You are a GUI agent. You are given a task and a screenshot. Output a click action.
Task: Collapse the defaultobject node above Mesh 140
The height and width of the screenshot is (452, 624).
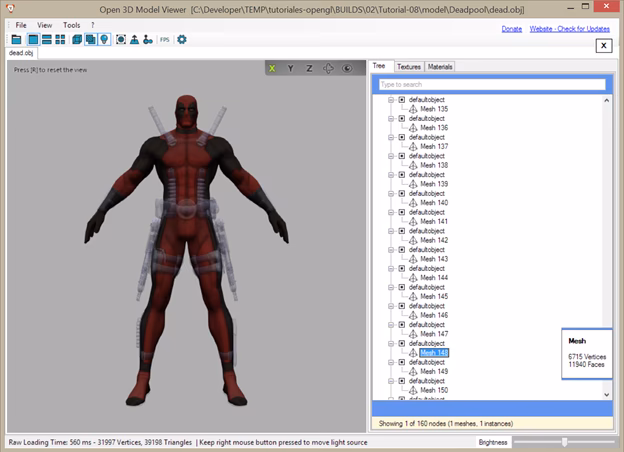[x=391, y=194]
